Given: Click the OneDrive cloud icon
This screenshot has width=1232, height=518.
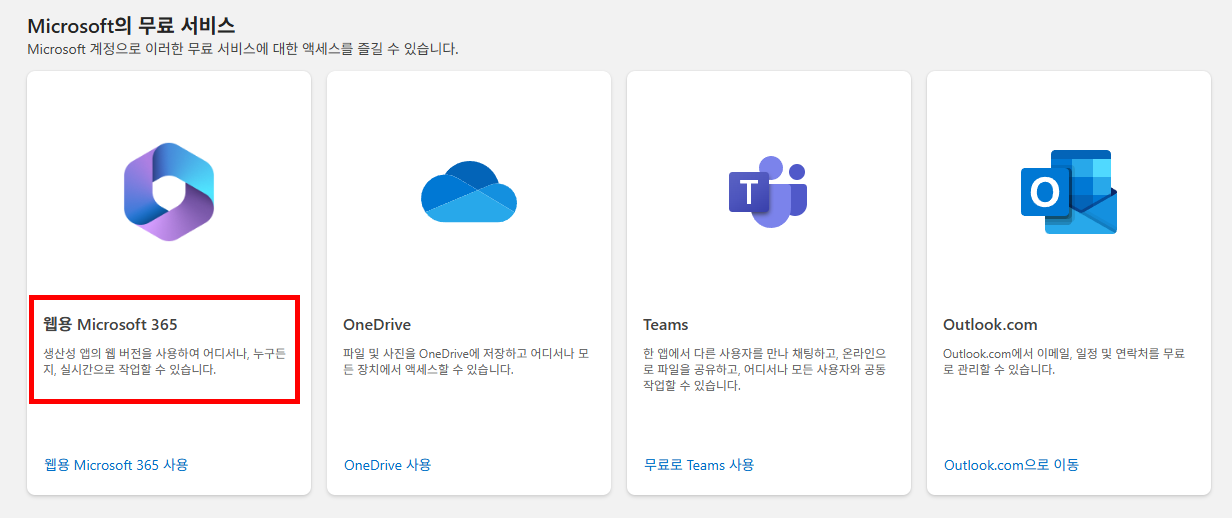Looking at the screenshot, I should pyautogui.click(x=469, y=191).
